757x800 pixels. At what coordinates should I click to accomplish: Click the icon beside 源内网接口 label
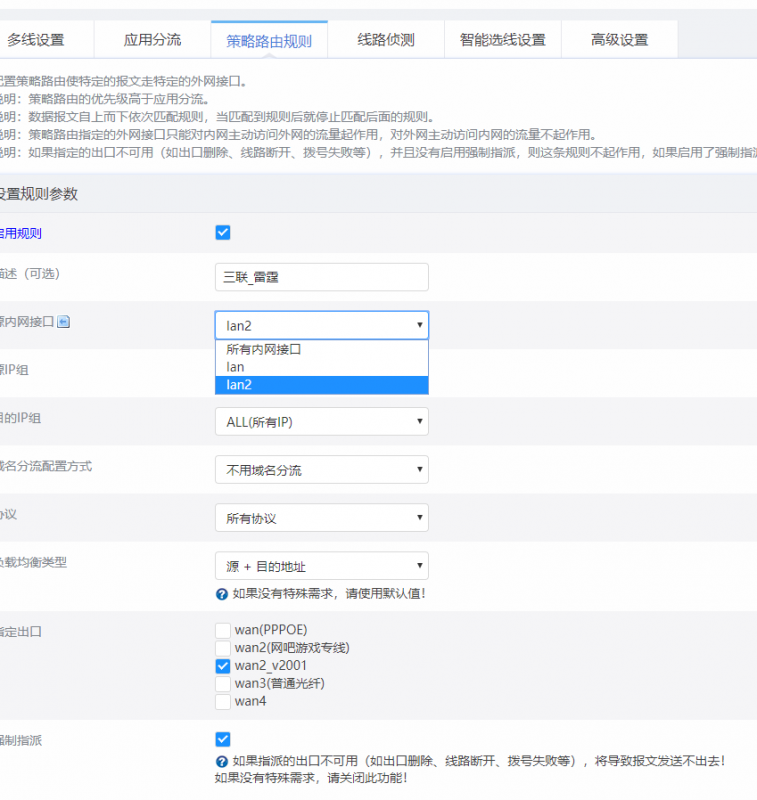pyautogui.click(x=63, y=322)
